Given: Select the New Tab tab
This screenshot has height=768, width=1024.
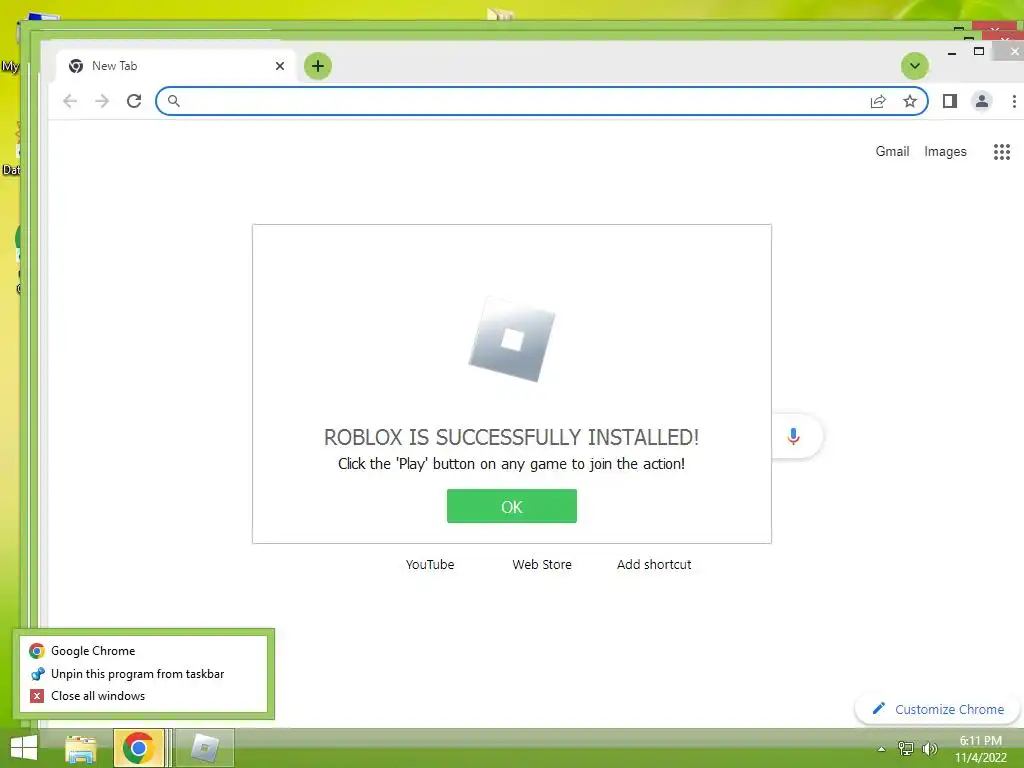Looking at the screenshot, I should pyautogui.click(x=176, y=66).
